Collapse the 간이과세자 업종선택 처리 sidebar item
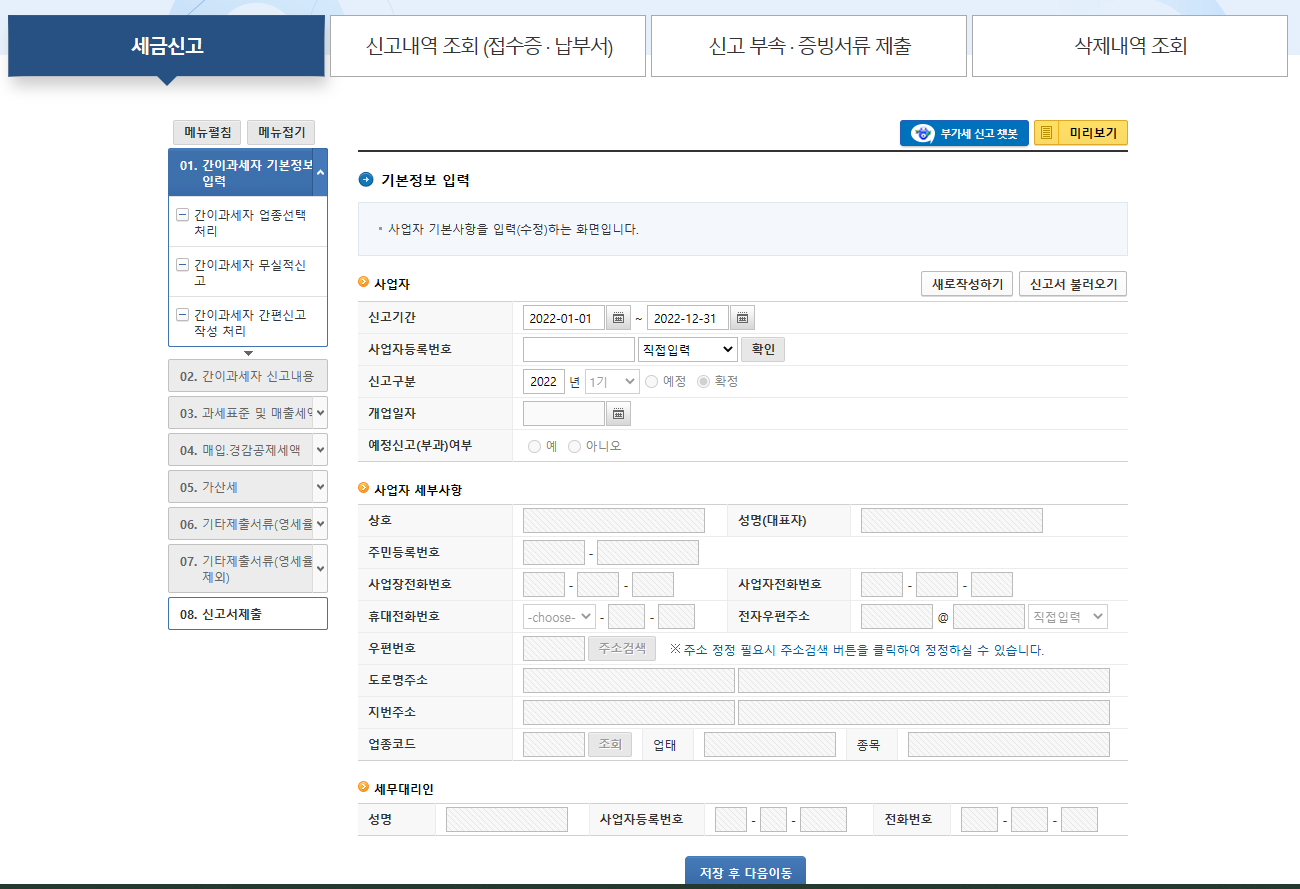 (x=181, y=214)
